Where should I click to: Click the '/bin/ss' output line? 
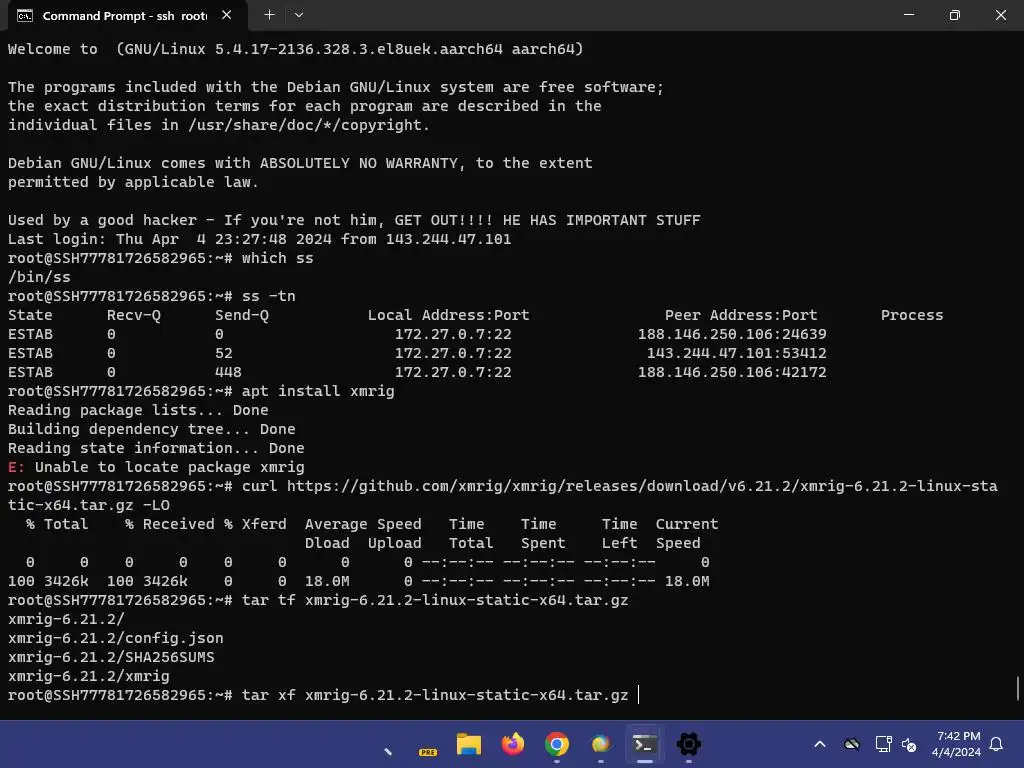coord(39,277)
